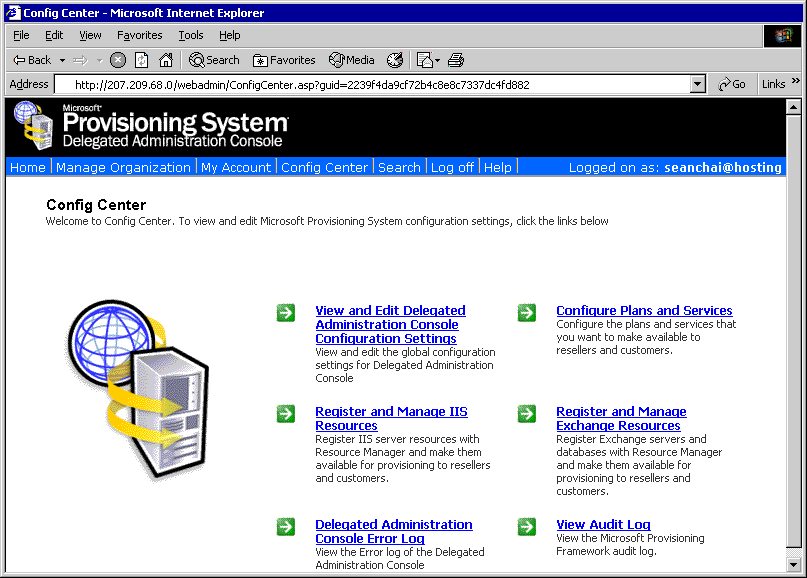The image size is (807, 578).
Task: Click Log off in the navigation bar
Action: (452, 167)
